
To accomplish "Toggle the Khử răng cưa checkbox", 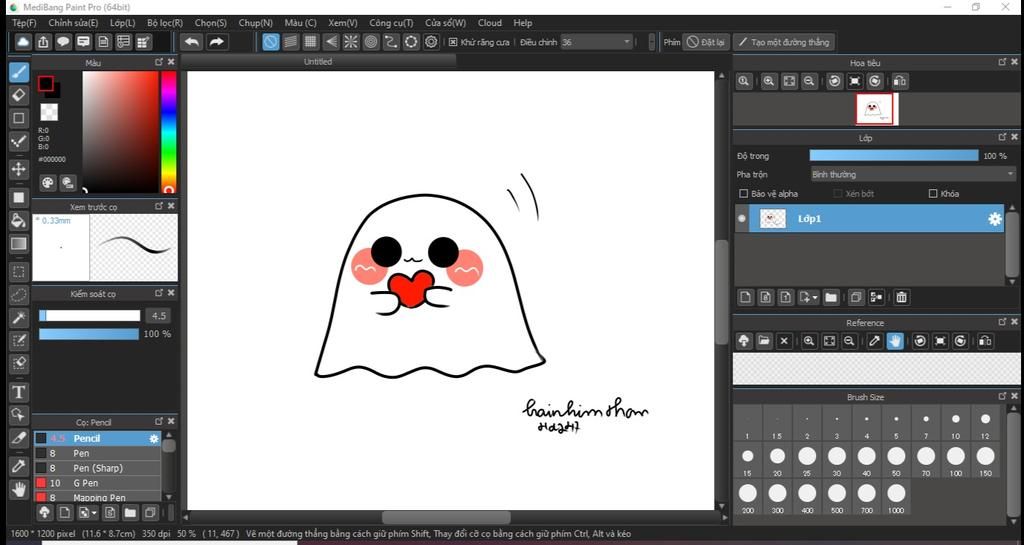I will [453, 42].
